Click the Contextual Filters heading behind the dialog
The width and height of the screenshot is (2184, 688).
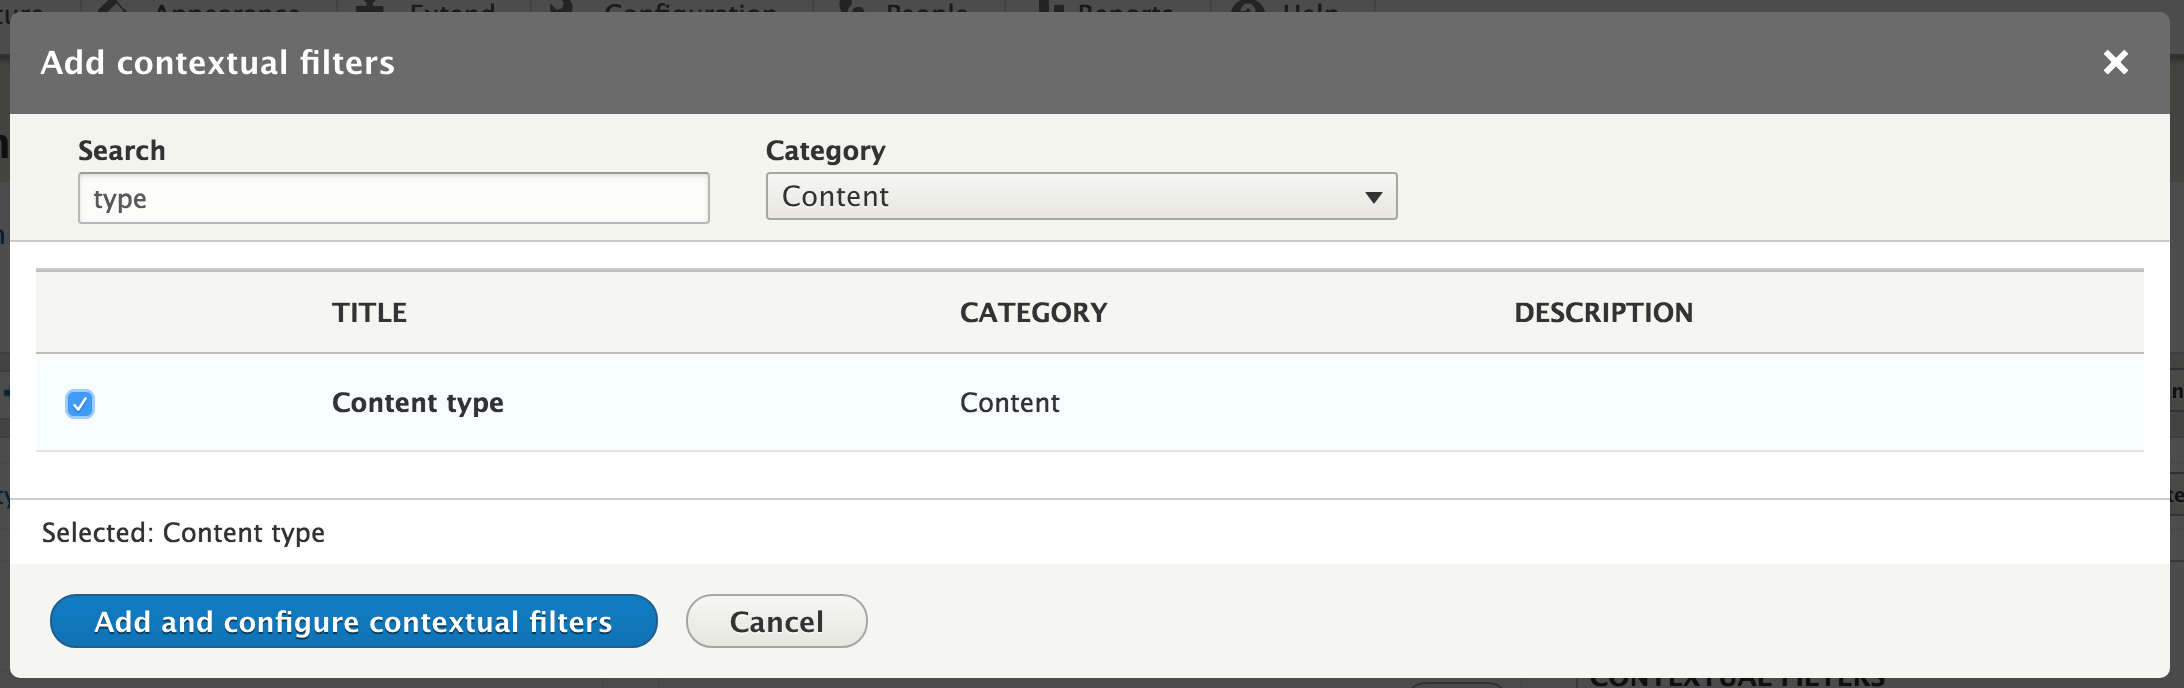1737,681
